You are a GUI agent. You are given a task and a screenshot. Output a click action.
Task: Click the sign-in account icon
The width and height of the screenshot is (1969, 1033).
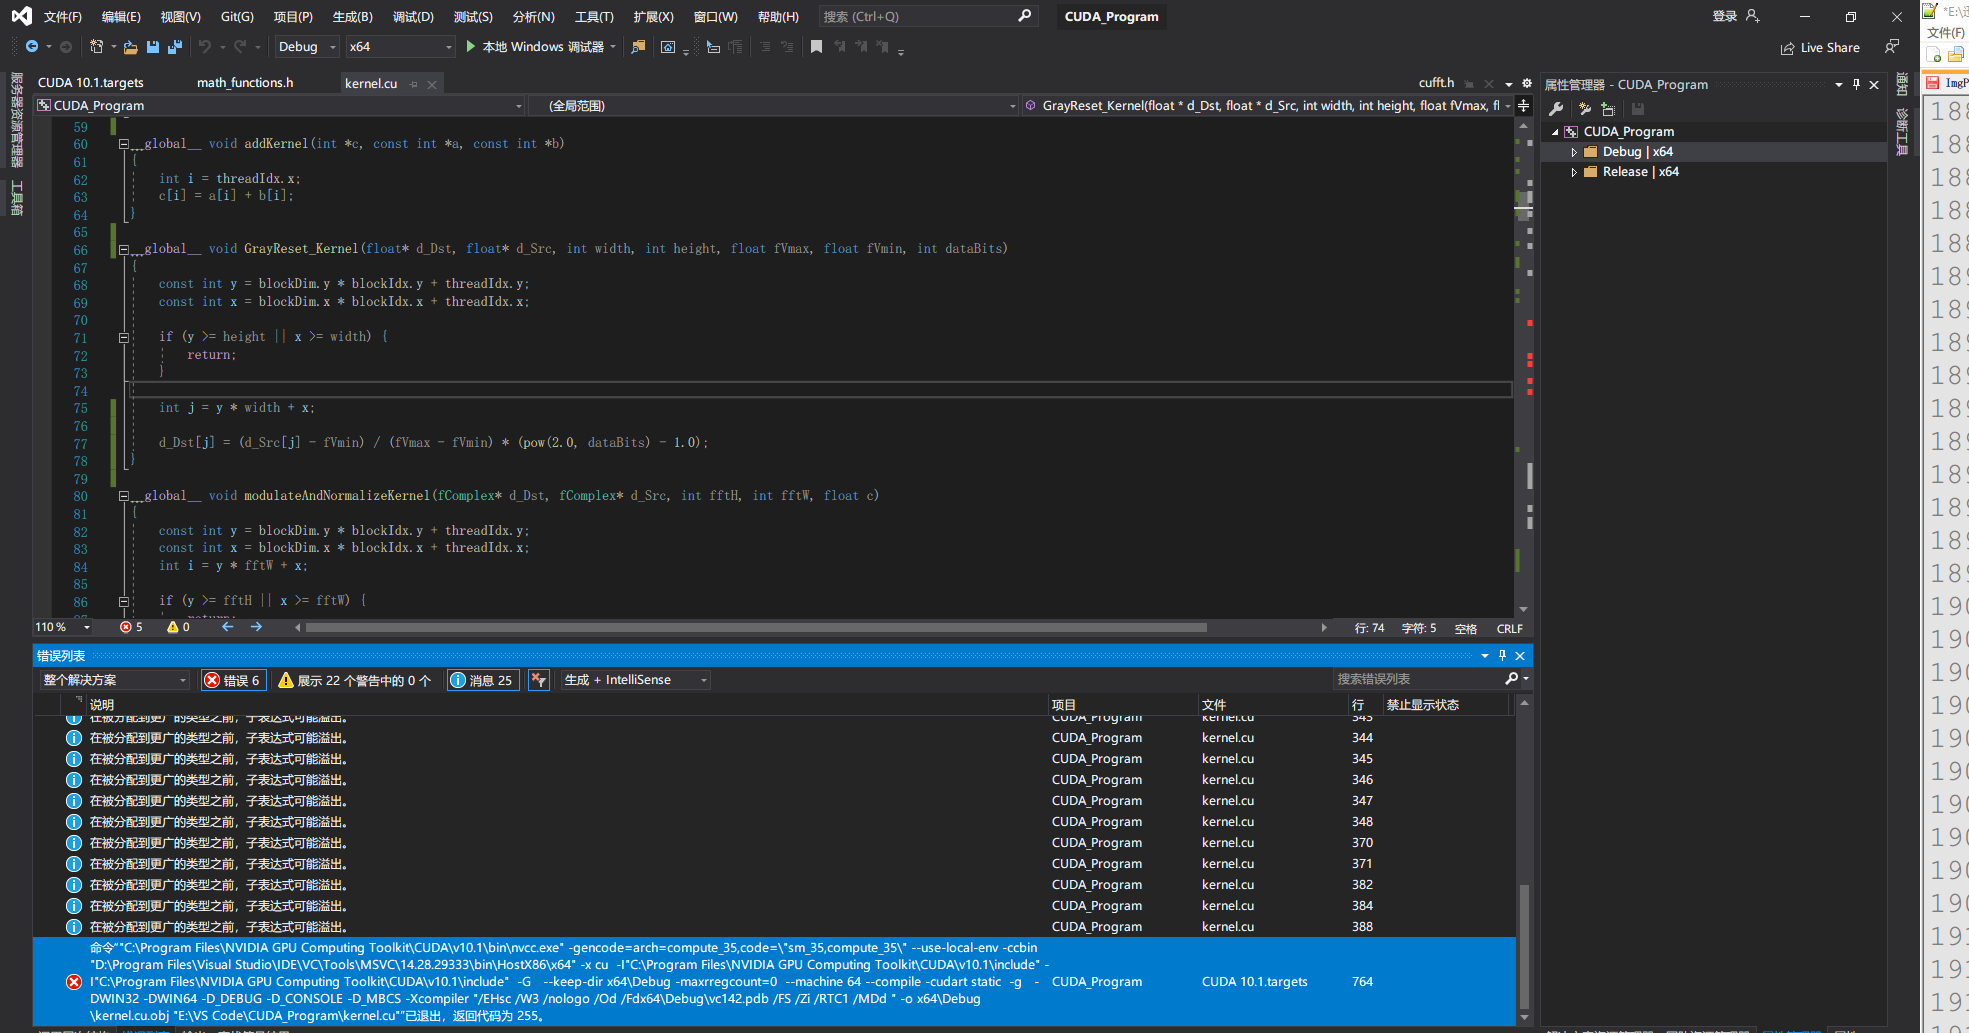(x=1752, y=16)
